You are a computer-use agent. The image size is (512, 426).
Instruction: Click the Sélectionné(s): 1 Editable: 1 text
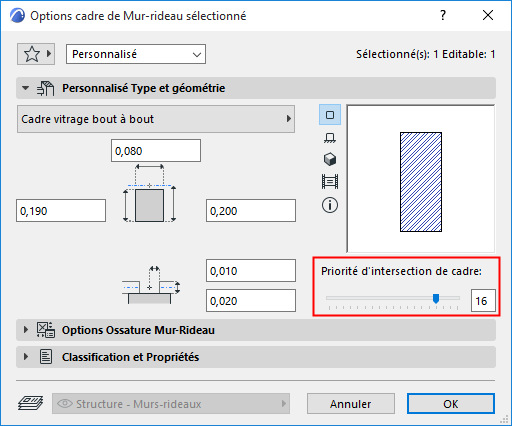point(425,54)
